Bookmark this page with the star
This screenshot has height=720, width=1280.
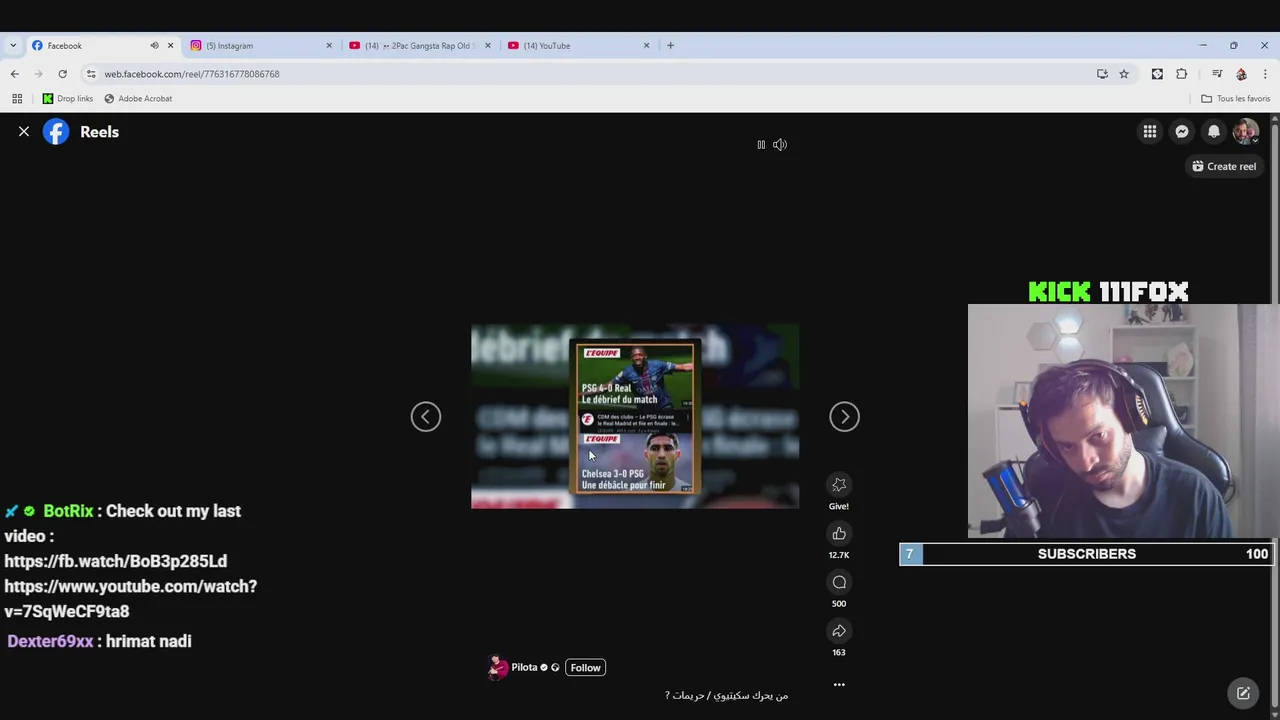click(1124, 74)
